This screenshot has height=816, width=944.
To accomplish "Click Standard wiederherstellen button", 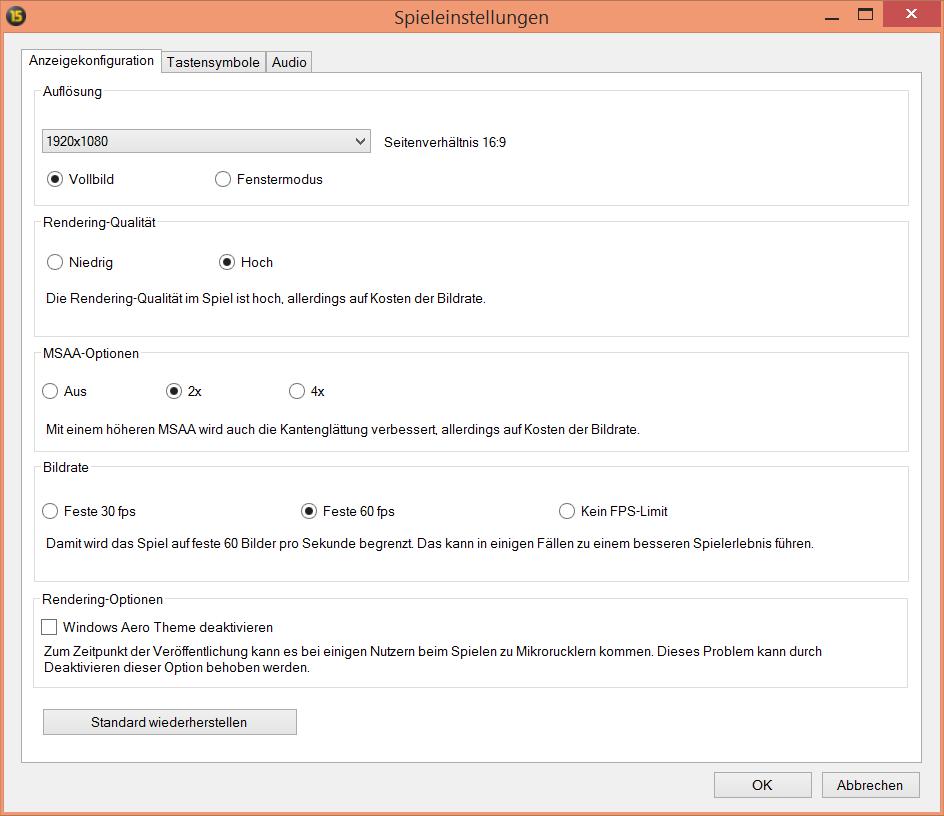I will (169, 722).
